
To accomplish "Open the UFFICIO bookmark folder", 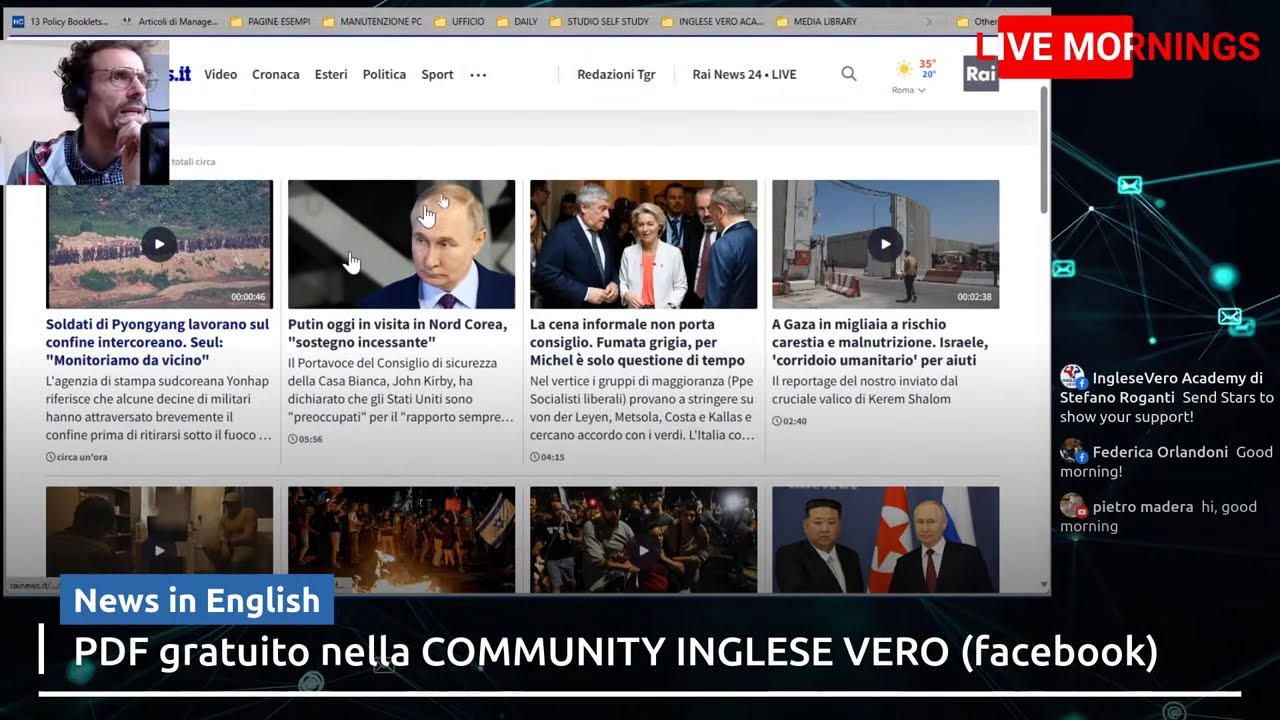I will (x=459, y=21).
